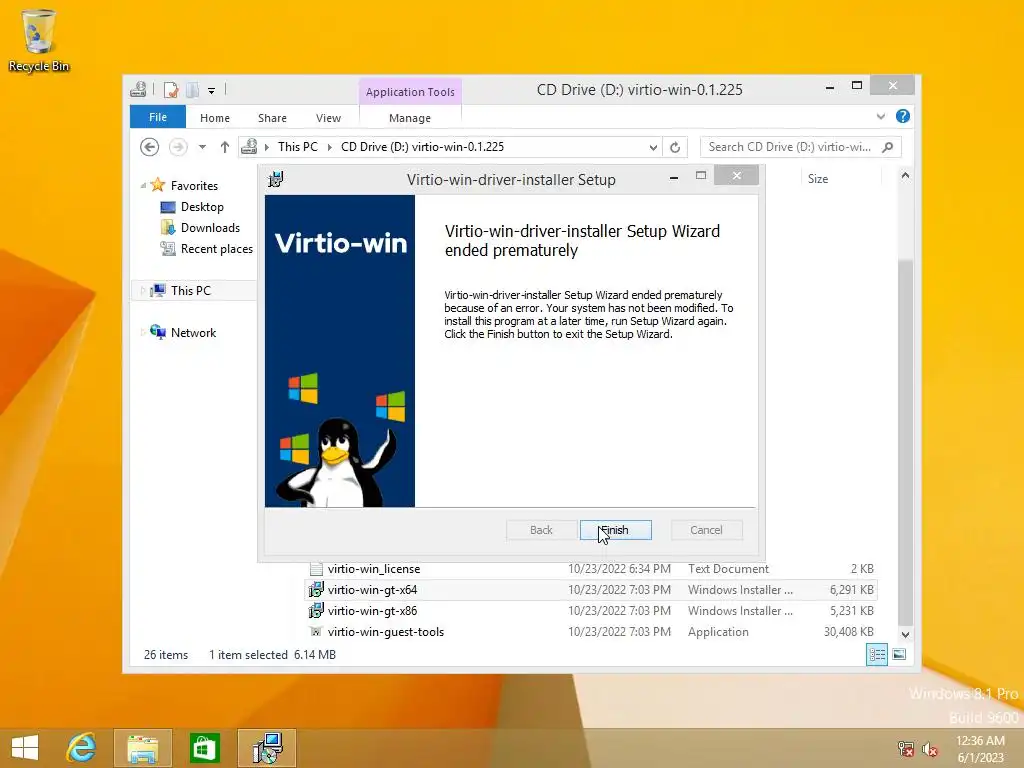Click the CD Drive (D:) breadcrumb segment
The height and width of the screenshot is (768, 1024).
tap(423, 147)
